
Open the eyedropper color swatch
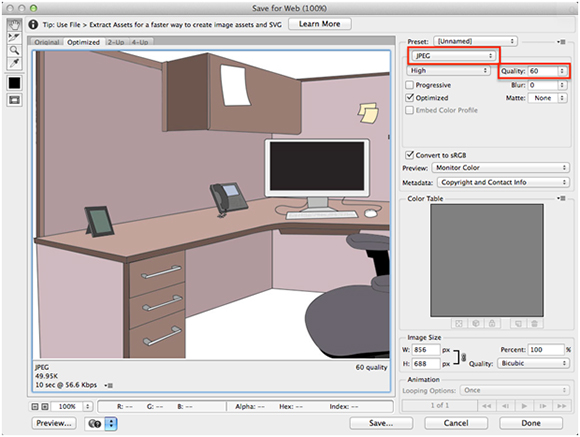14,83
